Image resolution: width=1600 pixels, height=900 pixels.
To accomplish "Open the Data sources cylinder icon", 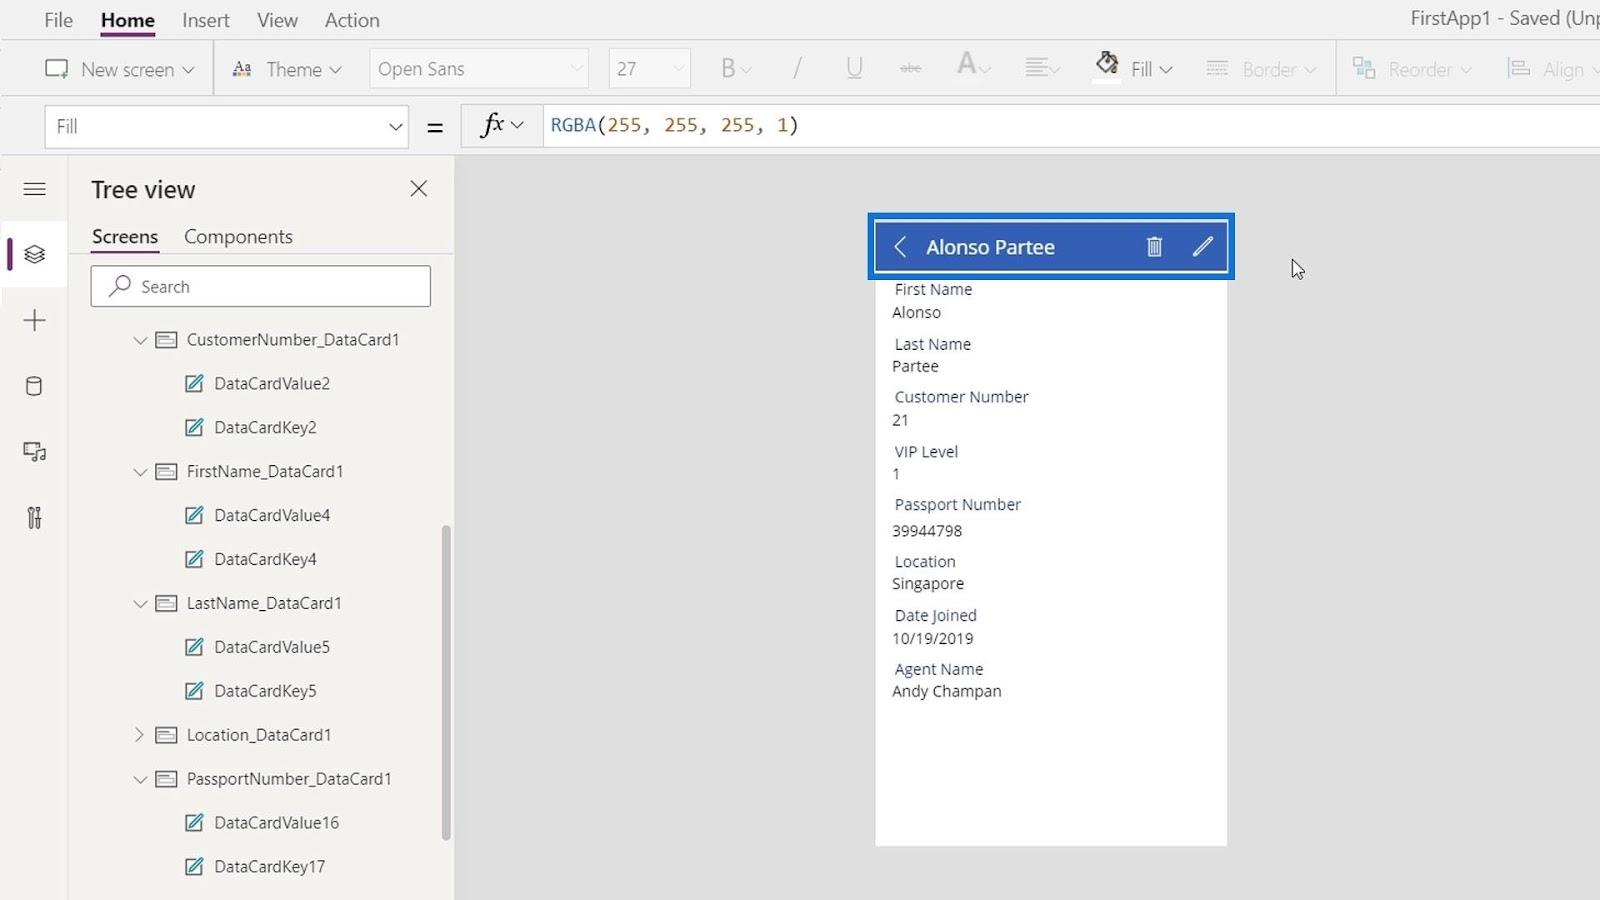I will pos(34,386).
